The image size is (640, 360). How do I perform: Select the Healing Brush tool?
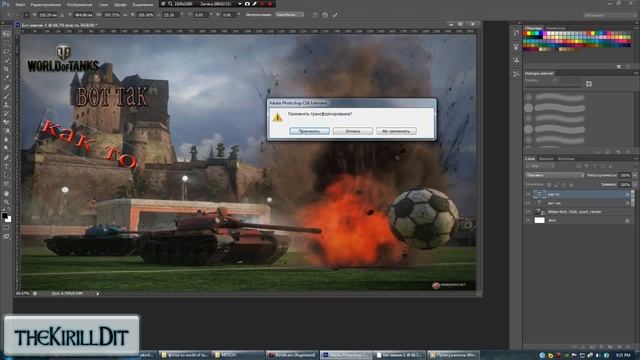click(x=7, y=86)
